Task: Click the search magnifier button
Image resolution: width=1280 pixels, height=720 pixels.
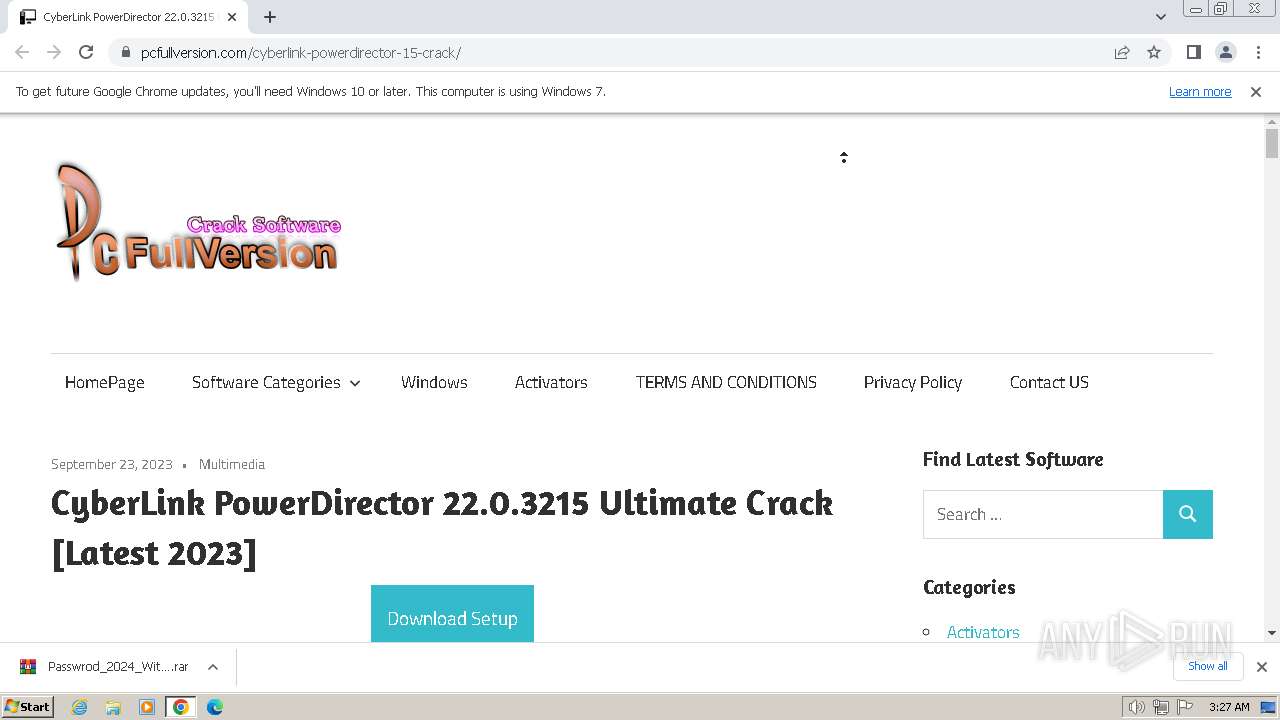Action: pos(1188,514)
